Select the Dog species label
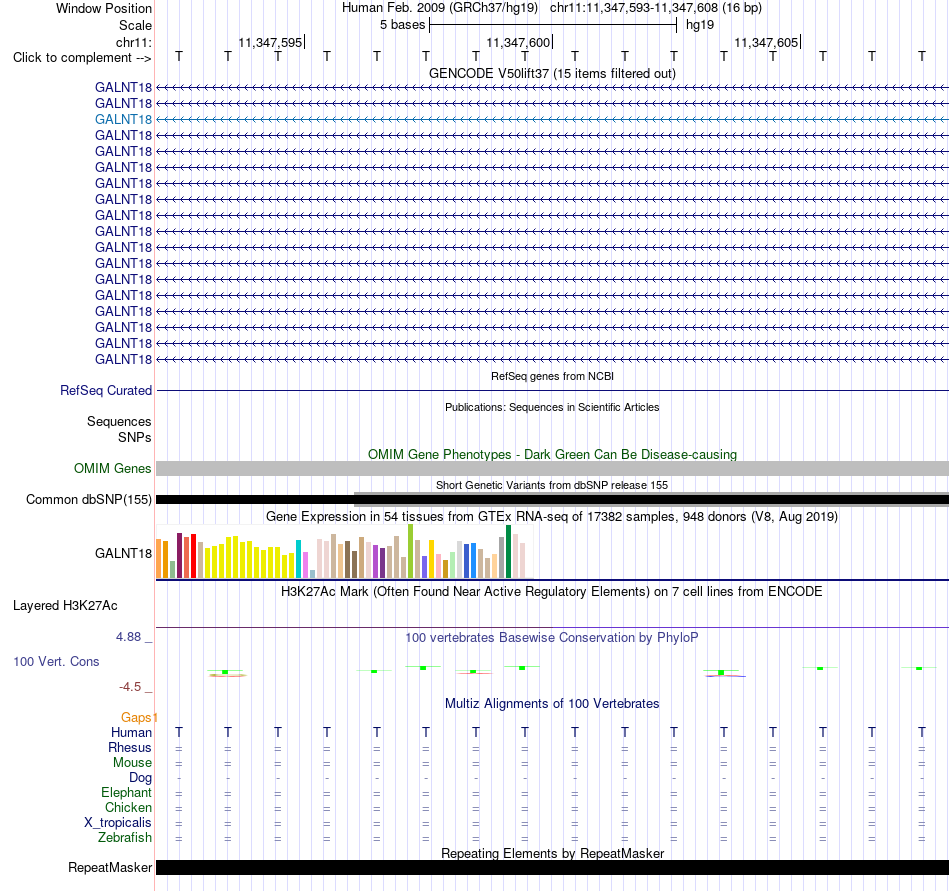950x891 pixels. click(x=140, y=778)
